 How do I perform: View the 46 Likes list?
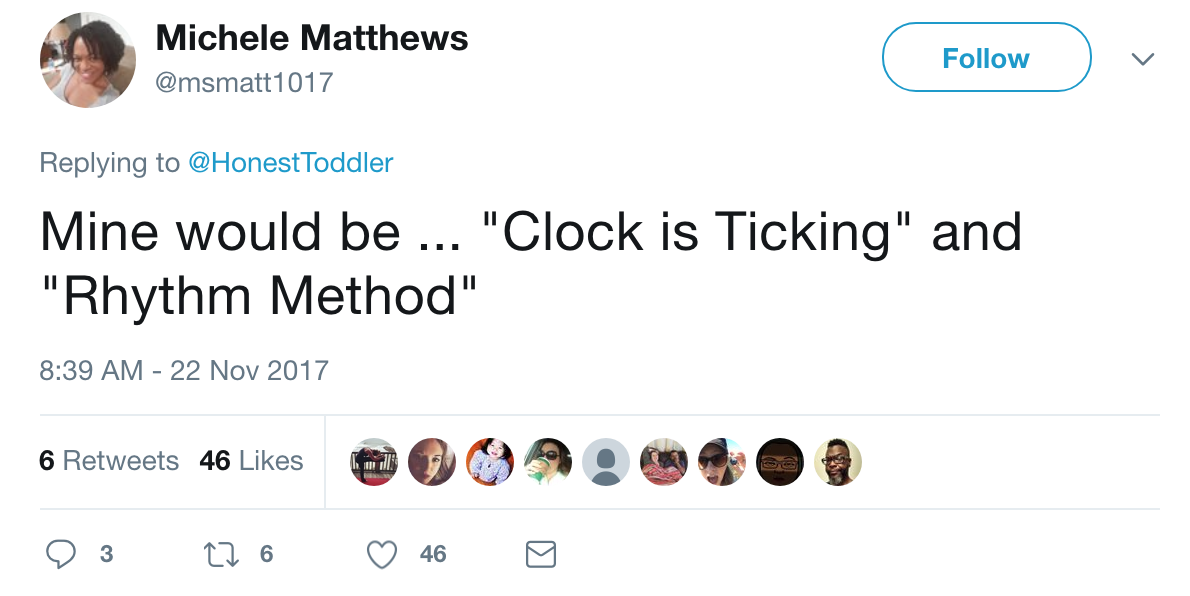[251, 461]
